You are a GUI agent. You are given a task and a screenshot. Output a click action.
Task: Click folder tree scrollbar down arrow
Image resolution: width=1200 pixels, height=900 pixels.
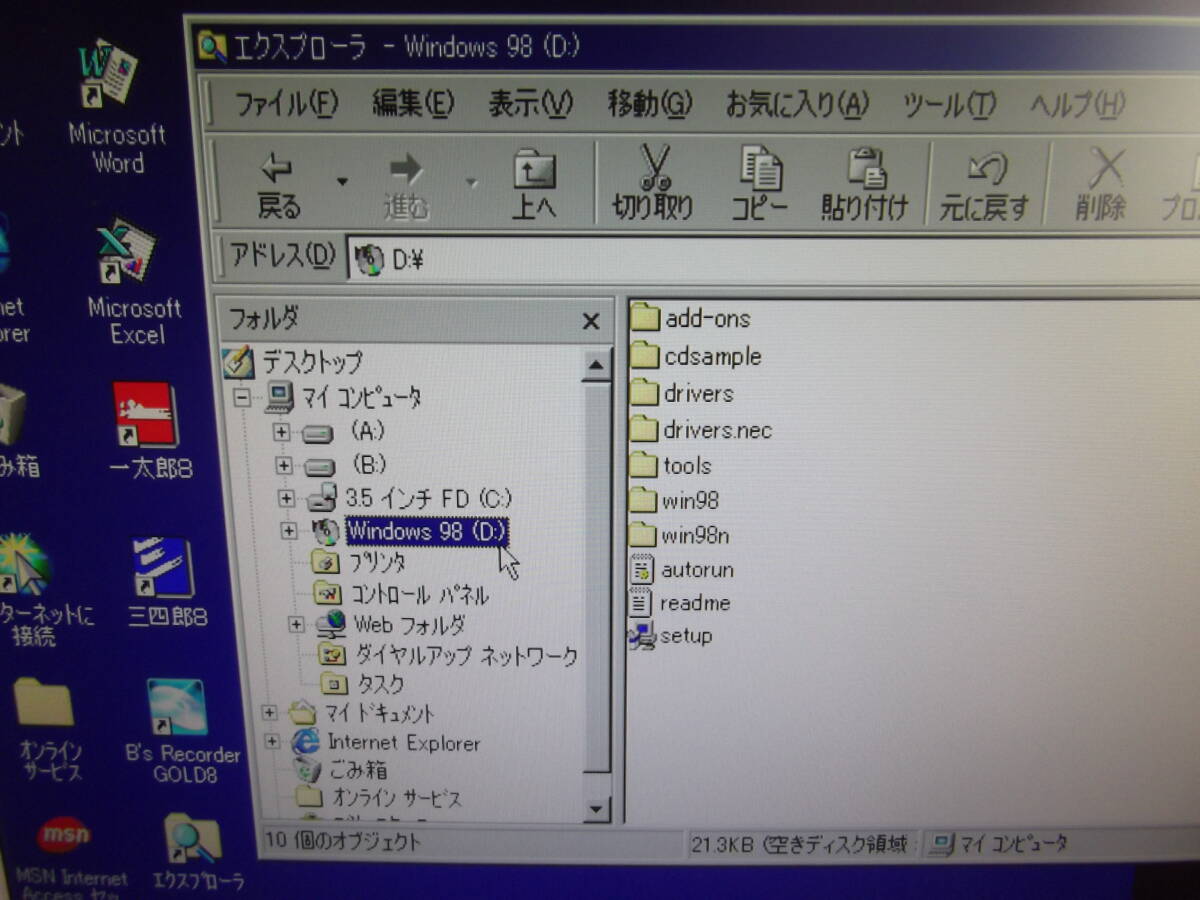point(597,808)
